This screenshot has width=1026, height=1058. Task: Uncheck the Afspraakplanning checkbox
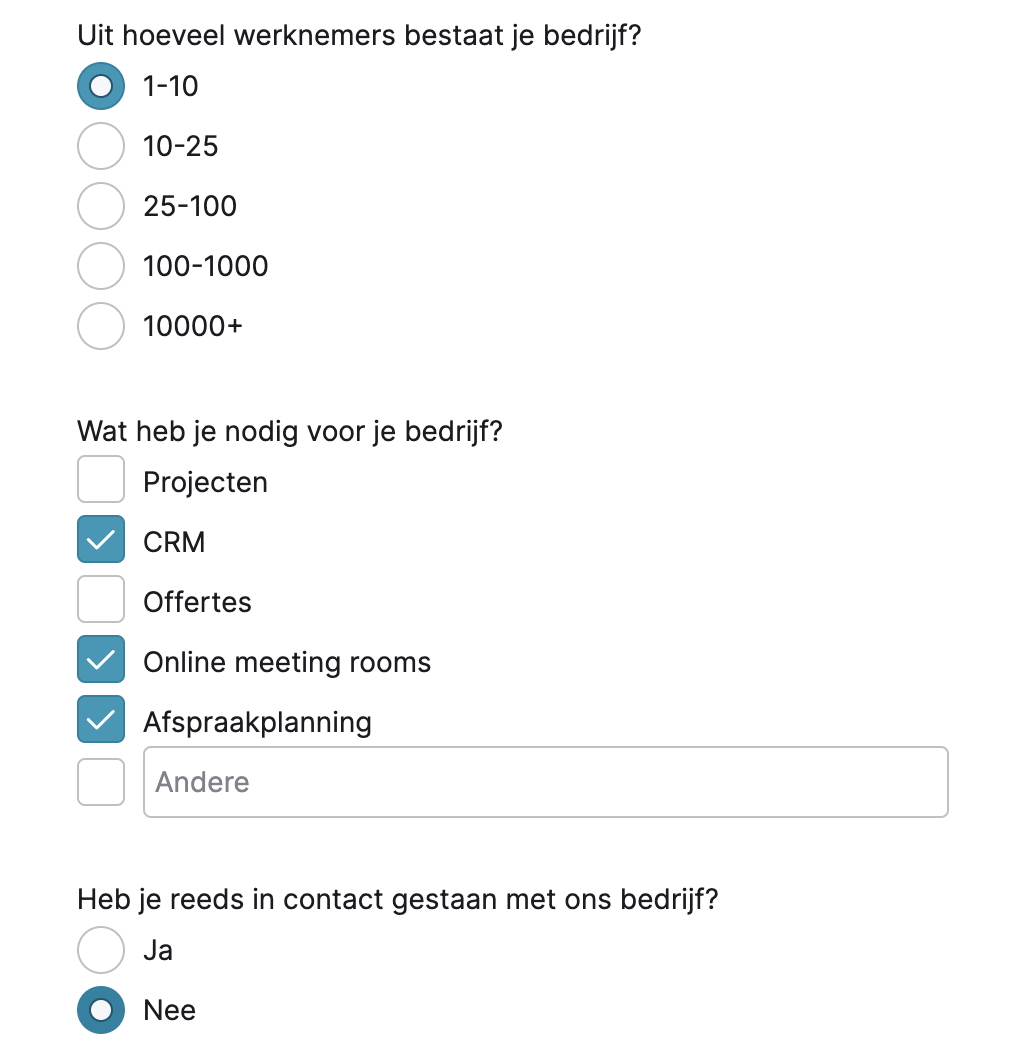(101, 720)
